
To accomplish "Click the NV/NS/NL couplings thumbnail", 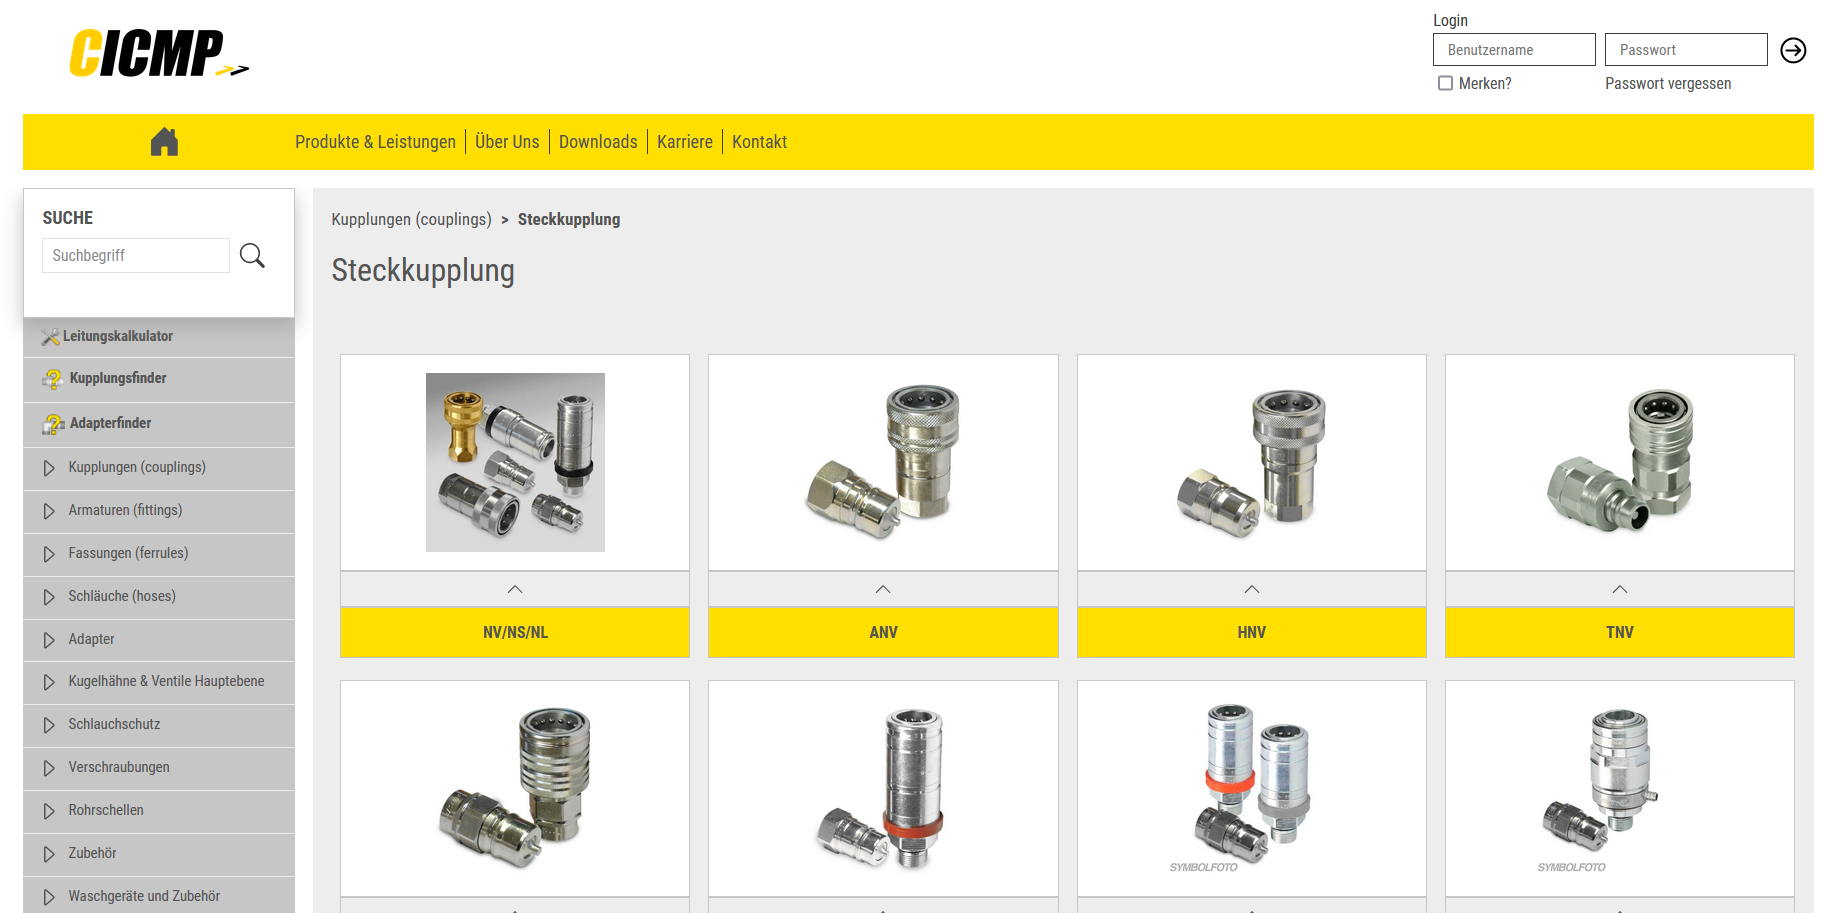I will [x=515, y=462].
